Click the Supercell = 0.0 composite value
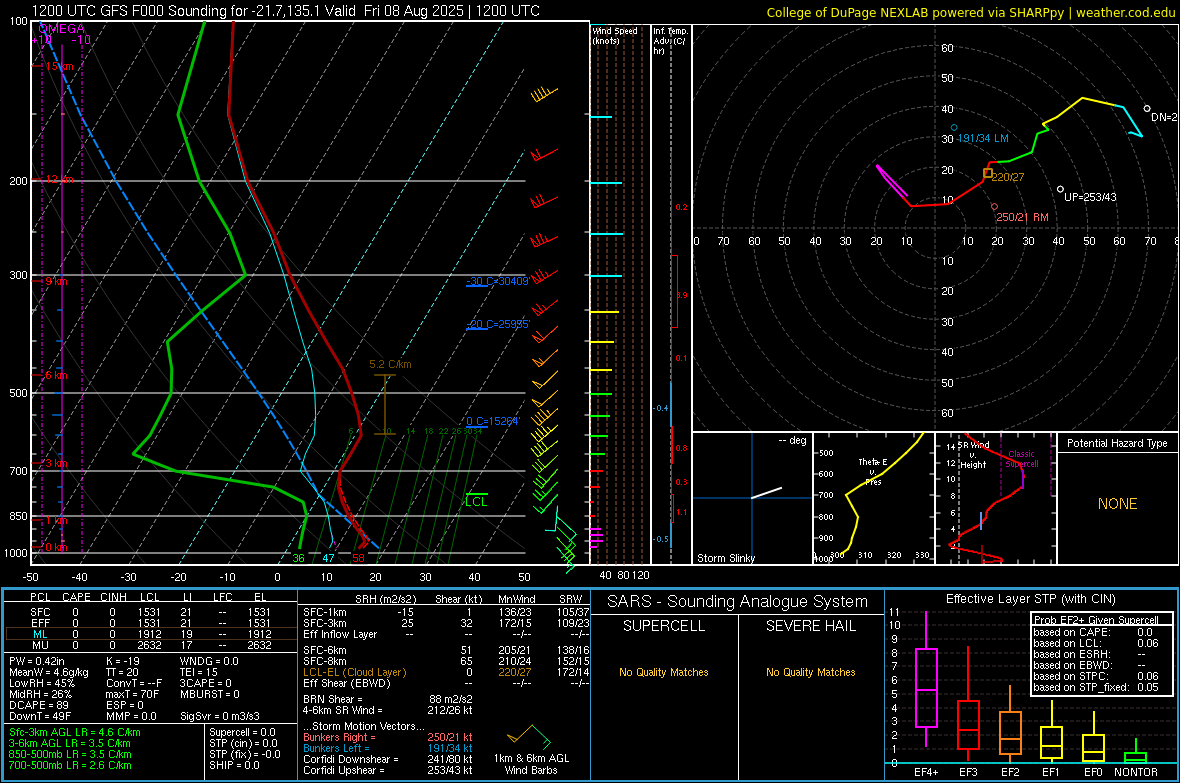Screen dimensions: 1180x783 coord(242,732)
